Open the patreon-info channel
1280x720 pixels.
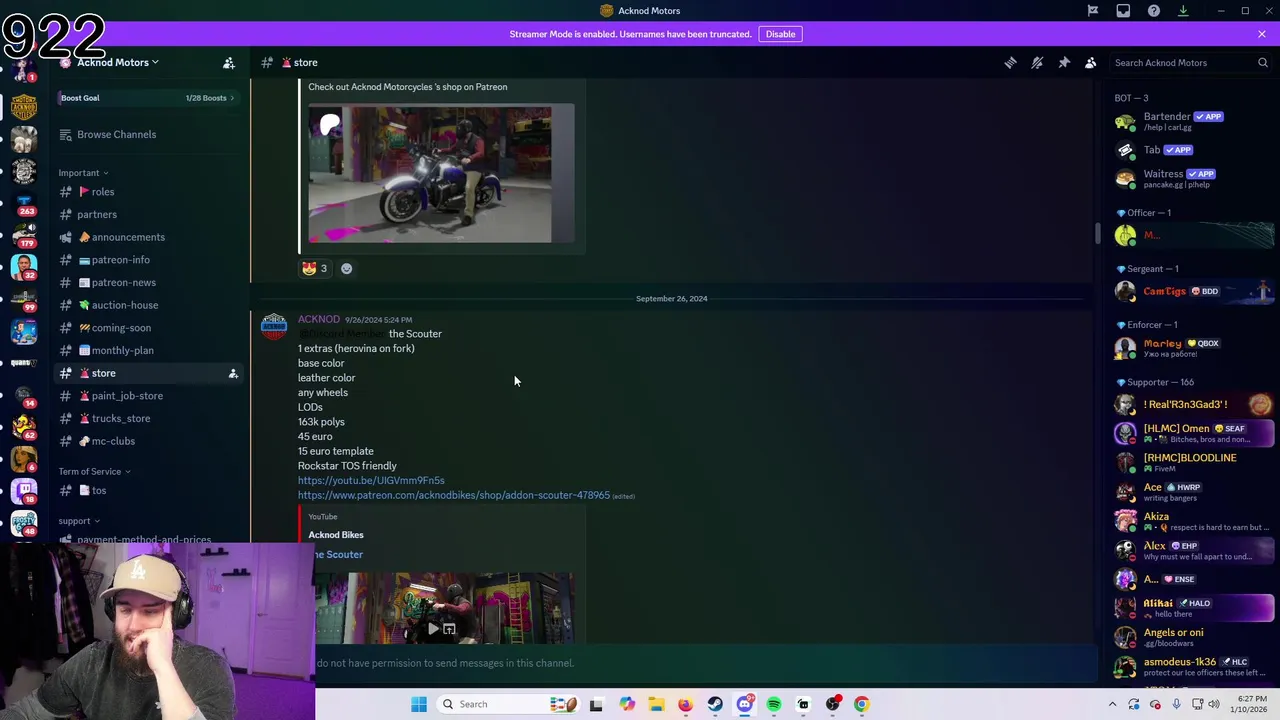147,260
